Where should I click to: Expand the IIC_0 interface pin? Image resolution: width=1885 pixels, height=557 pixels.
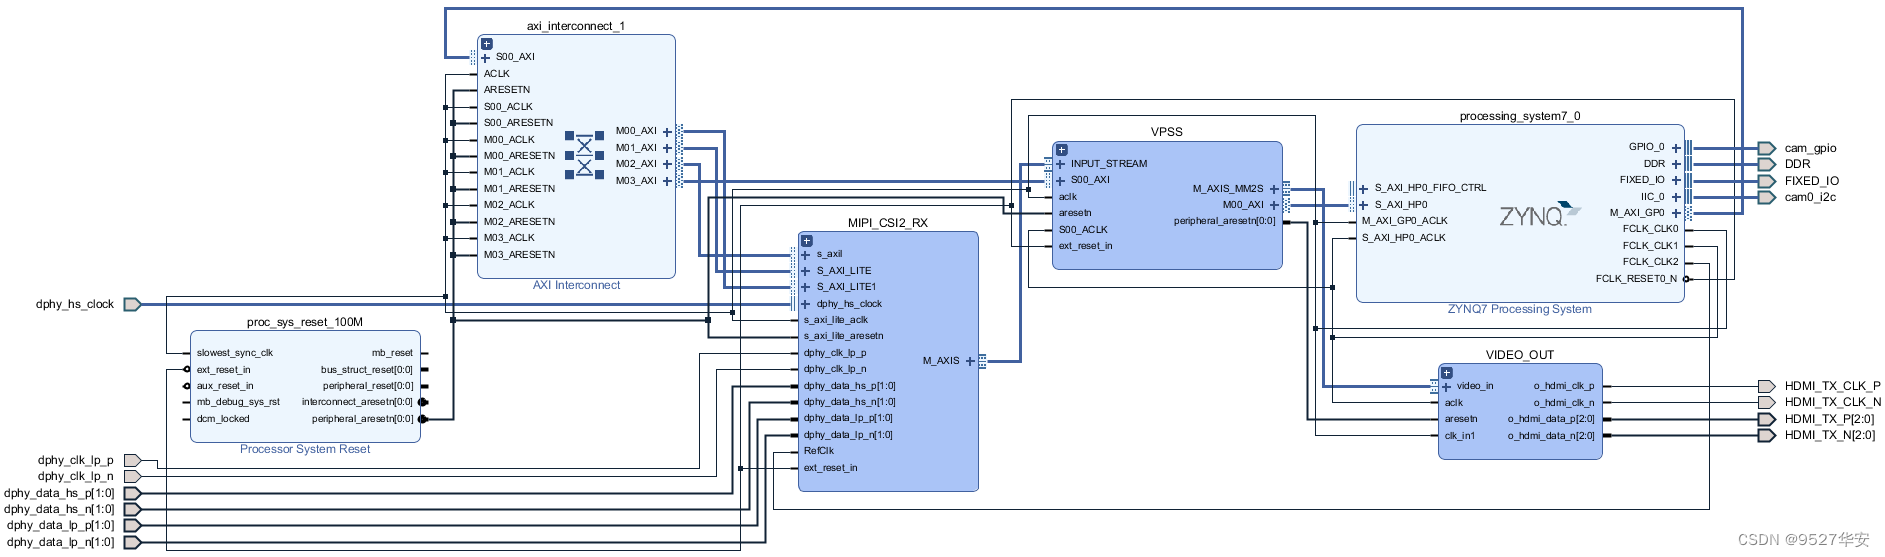pos(1676,197)
